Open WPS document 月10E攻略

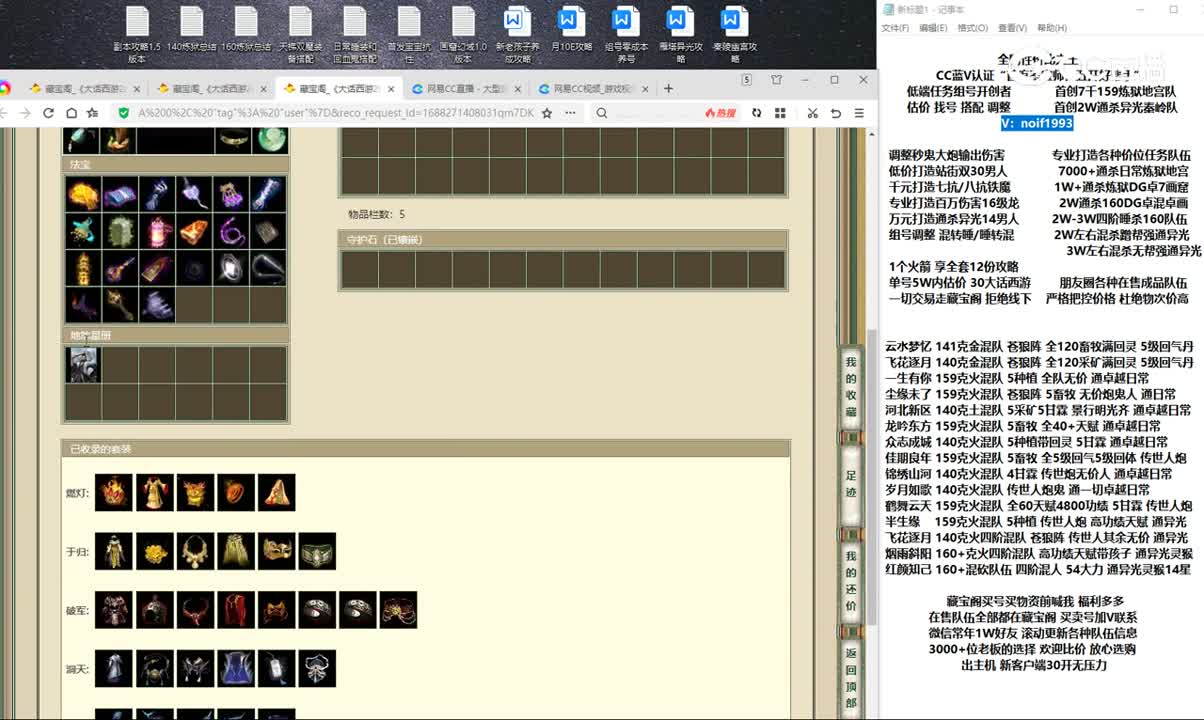[x=571, y=30]
